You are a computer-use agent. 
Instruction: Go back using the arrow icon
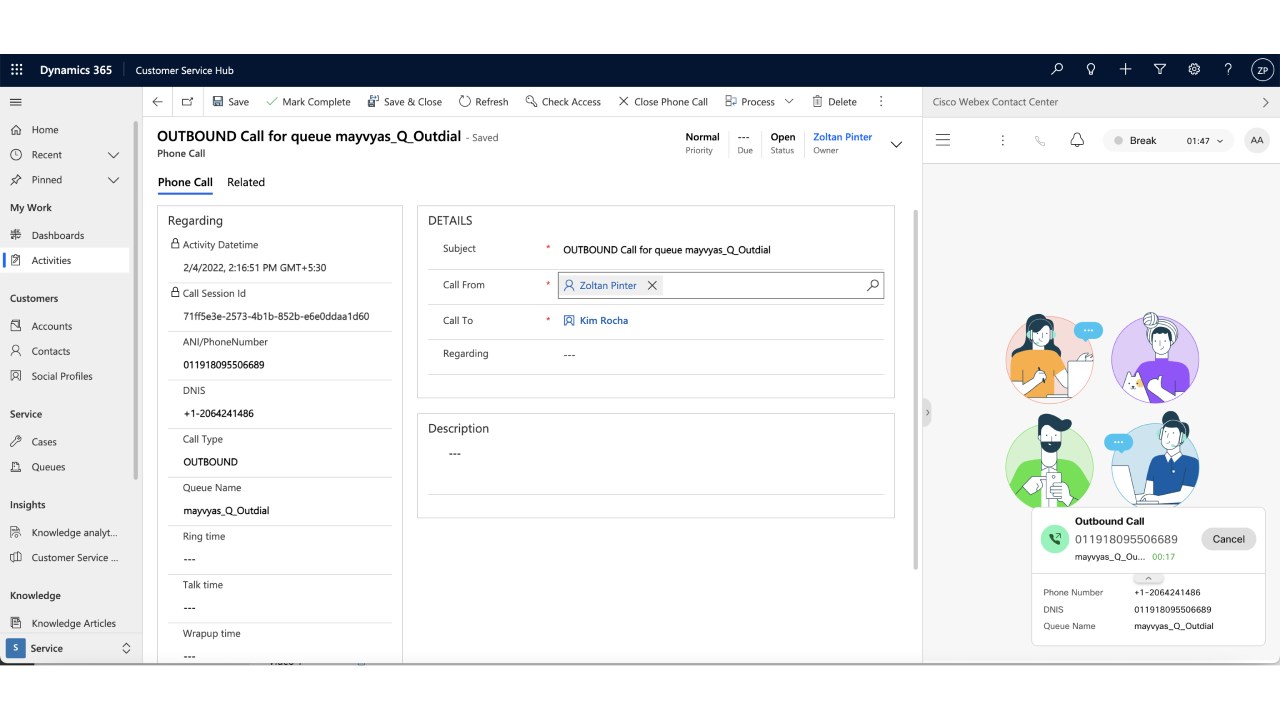[158, 102]
